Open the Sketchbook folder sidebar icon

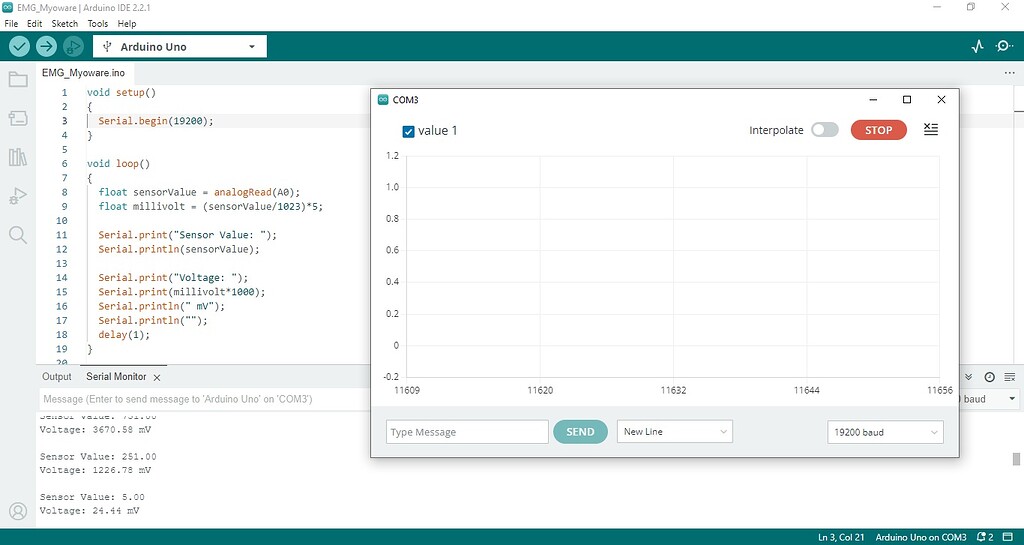coord(18,80)
